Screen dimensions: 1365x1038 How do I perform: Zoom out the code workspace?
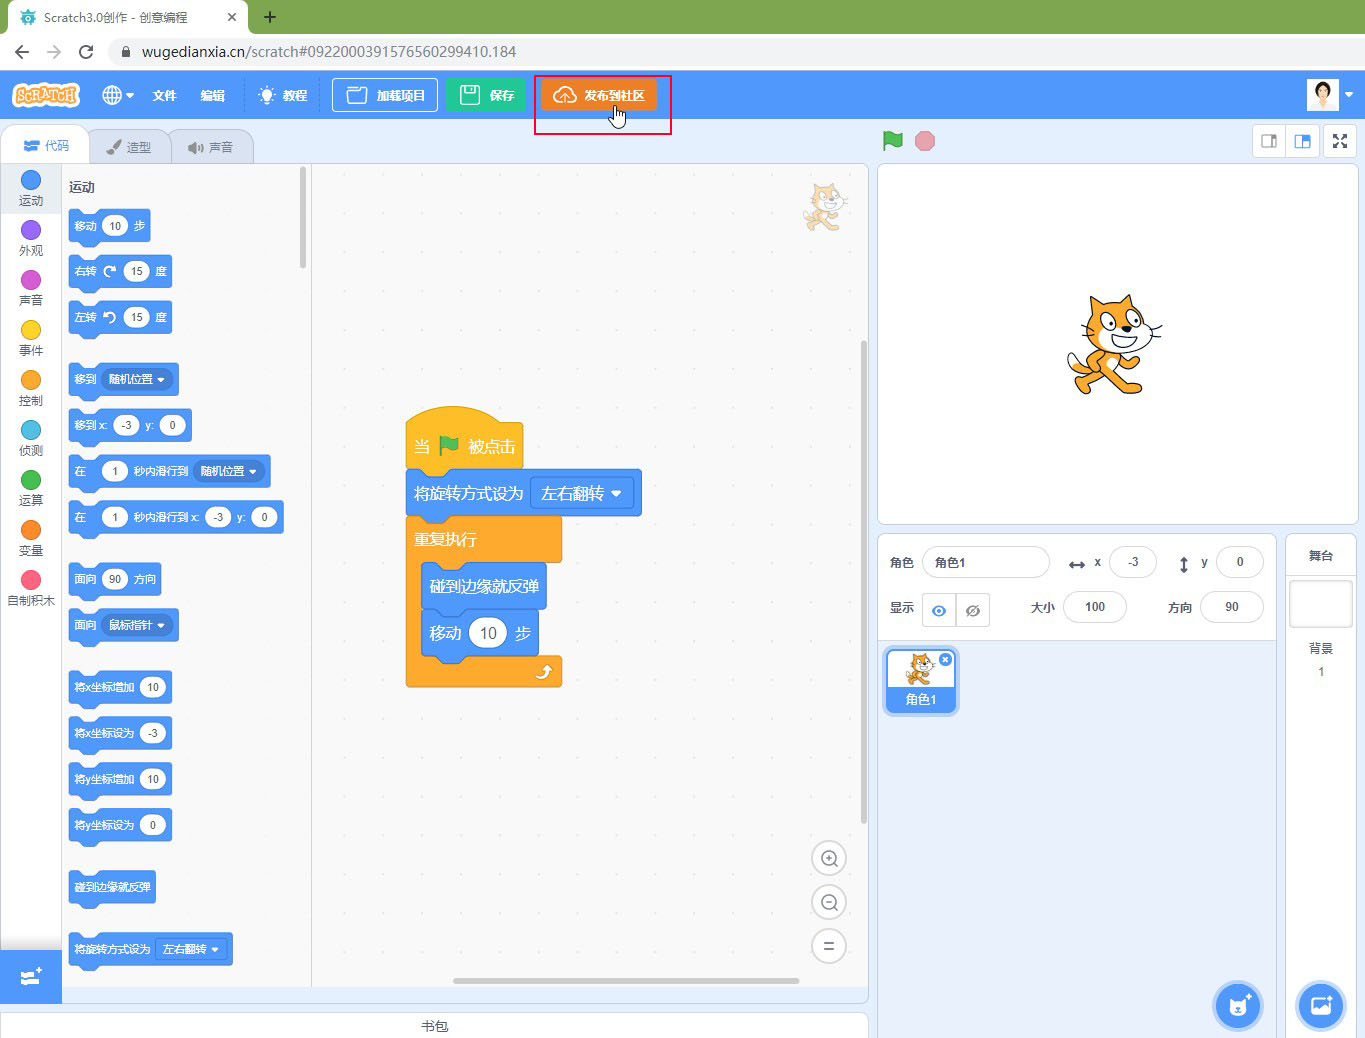(829, 902)
